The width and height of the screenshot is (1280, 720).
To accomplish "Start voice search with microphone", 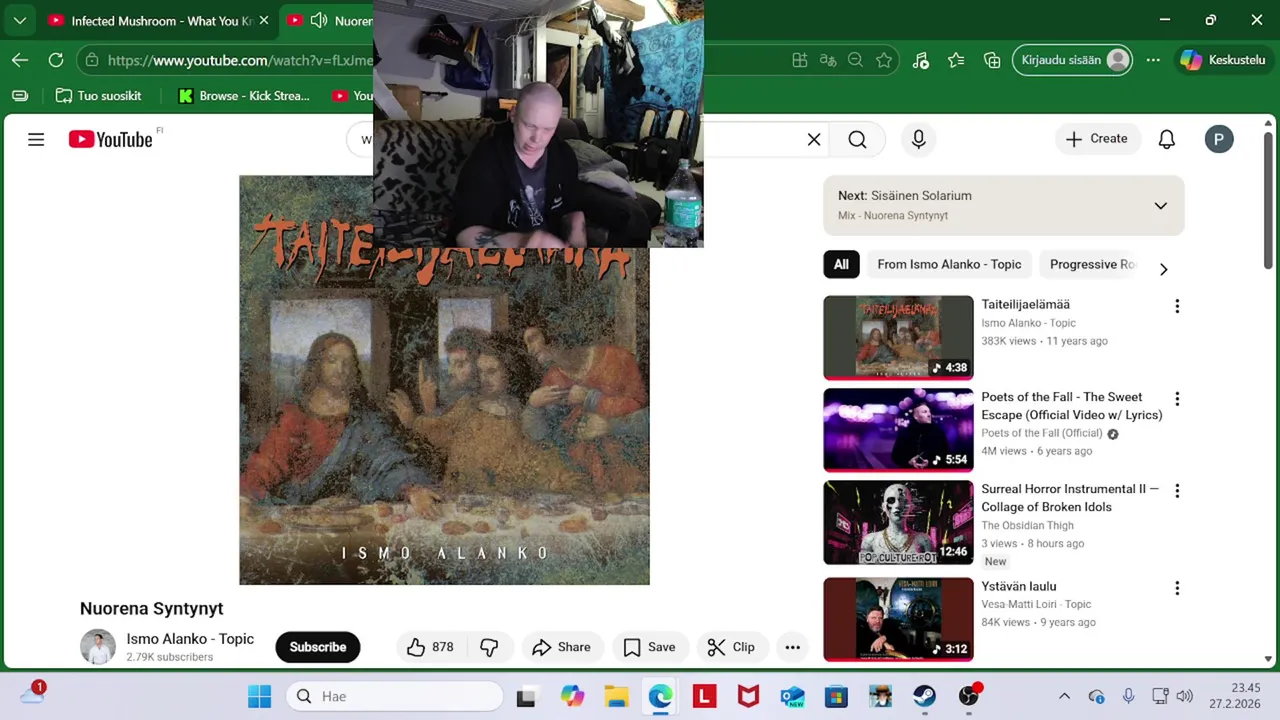I will 918,139.
